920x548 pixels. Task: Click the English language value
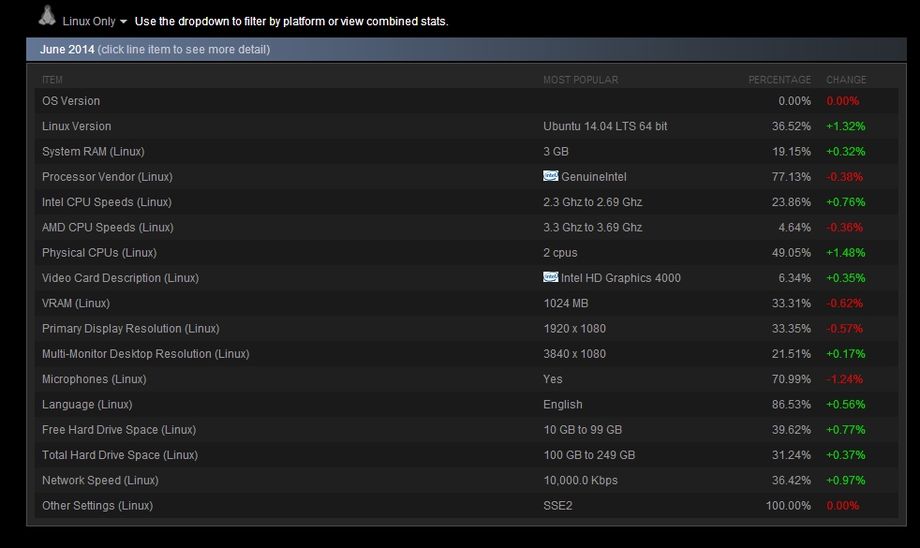click(563, 404)
